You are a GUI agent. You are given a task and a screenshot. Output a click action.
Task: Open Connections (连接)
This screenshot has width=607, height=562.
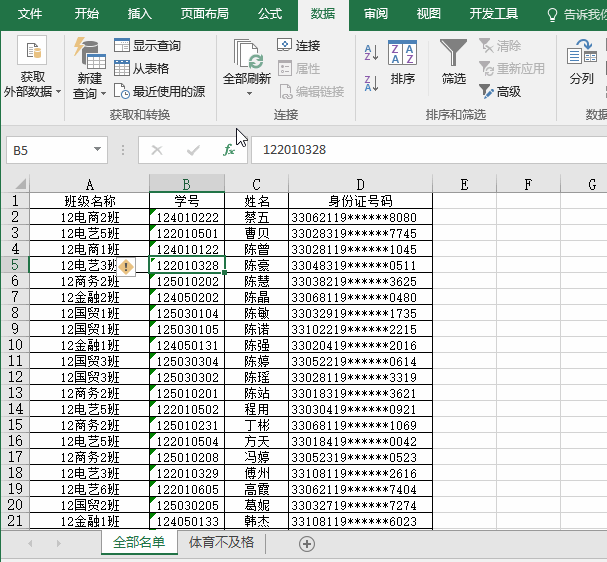(299, 45)
